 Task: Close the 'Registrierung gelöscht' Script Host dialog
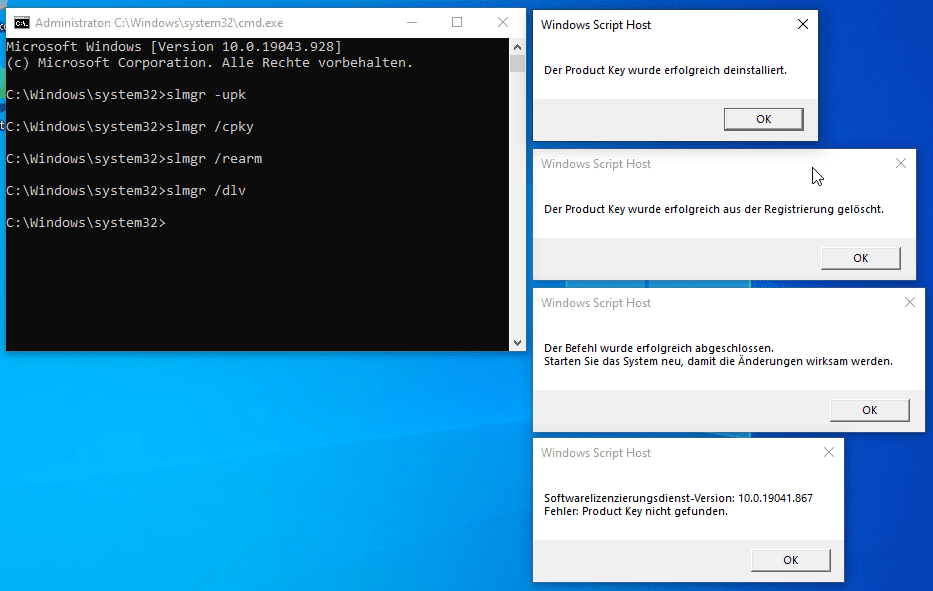pyautogui.click(x=901, y=164)
